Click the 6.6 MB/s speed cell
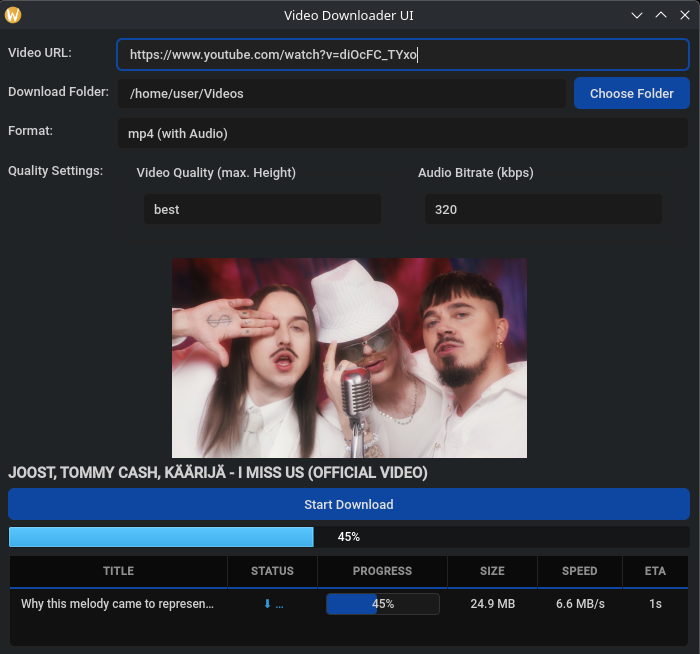700x654 pixels. pos(580,604)
